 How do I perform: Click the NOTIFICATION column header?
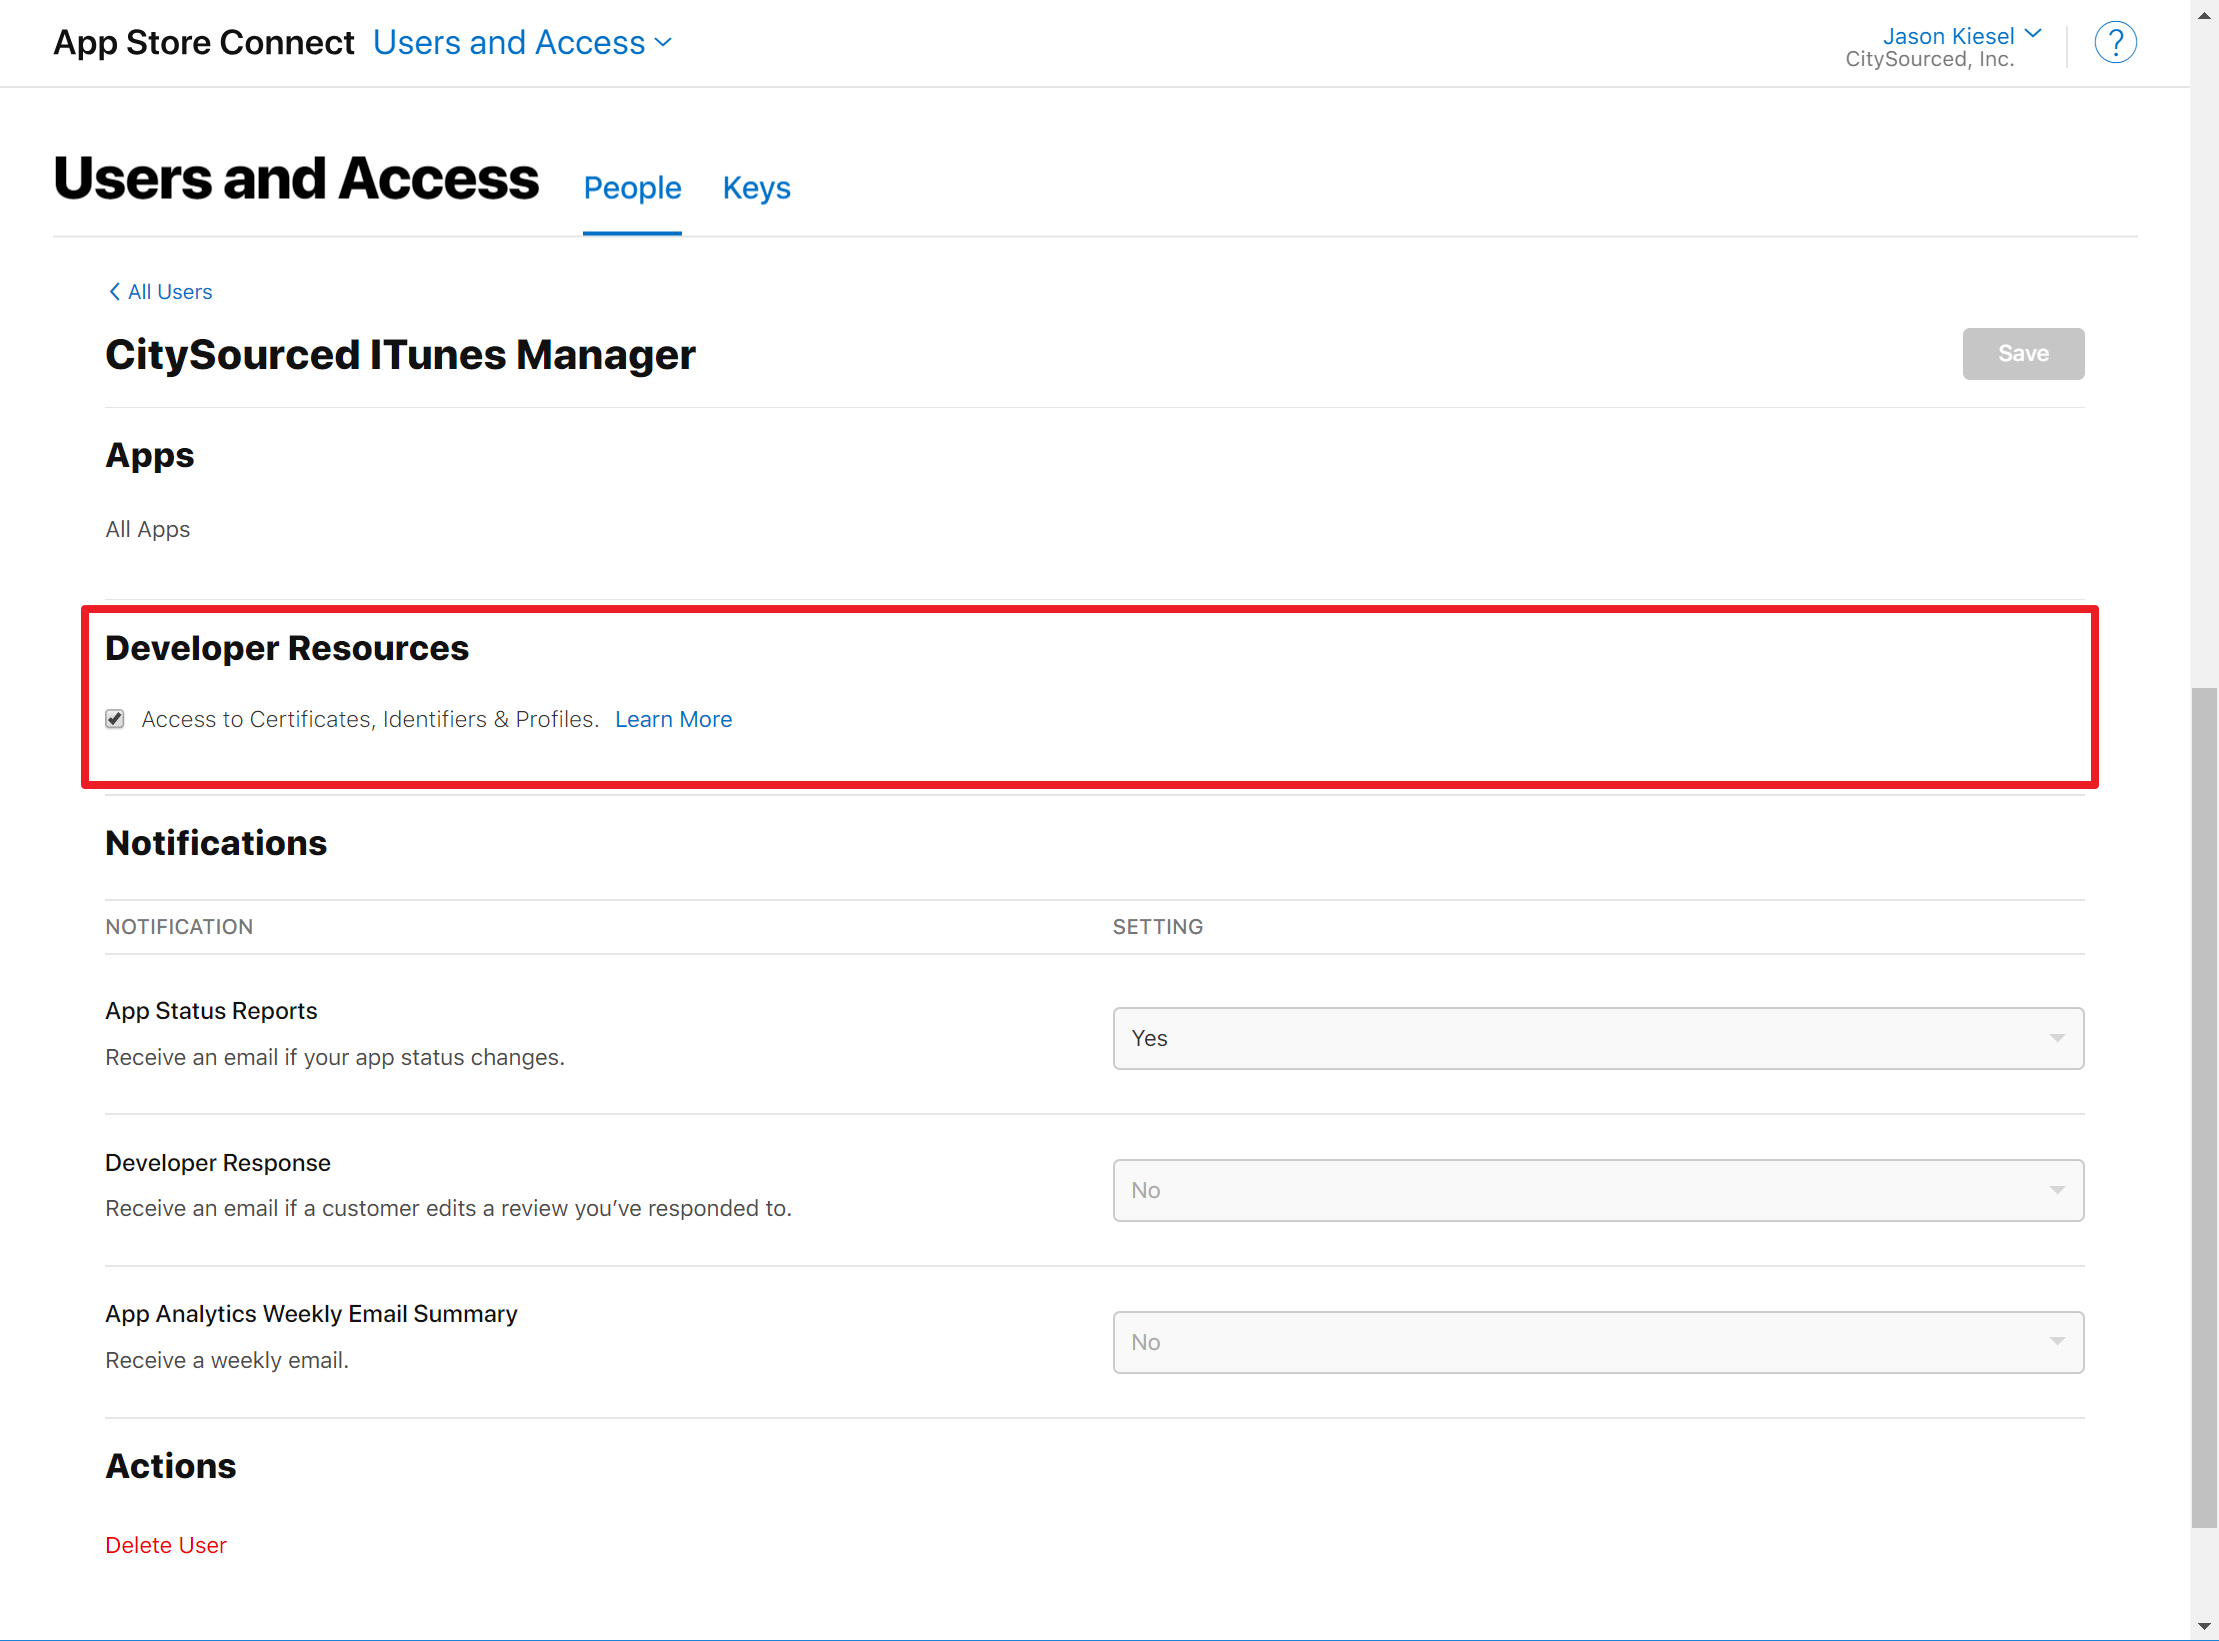pyautogui.click(x=179, y=927)
